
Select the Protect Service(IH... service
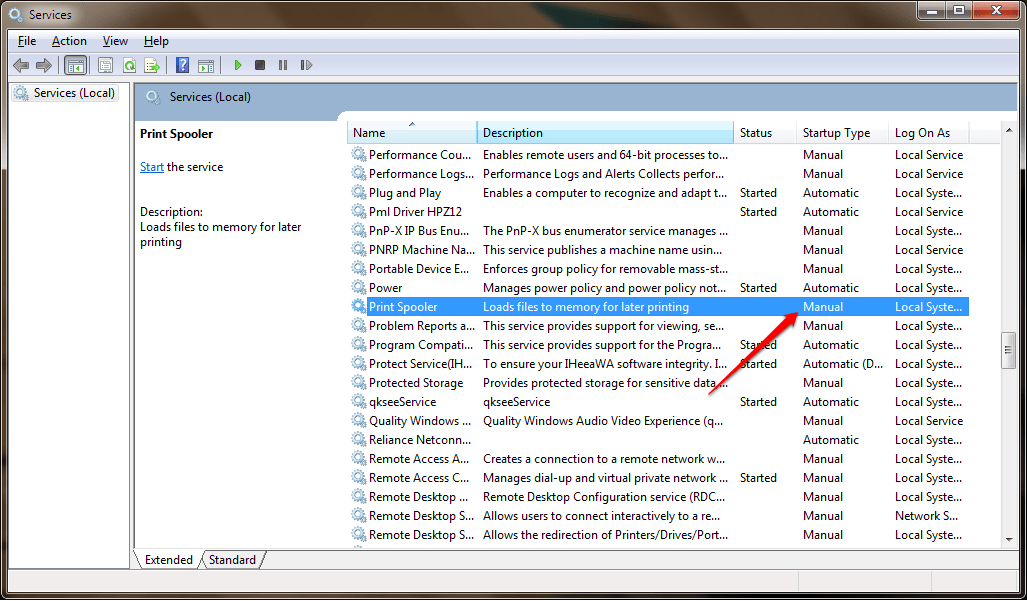pyautogui.click(x=420, y=363)
